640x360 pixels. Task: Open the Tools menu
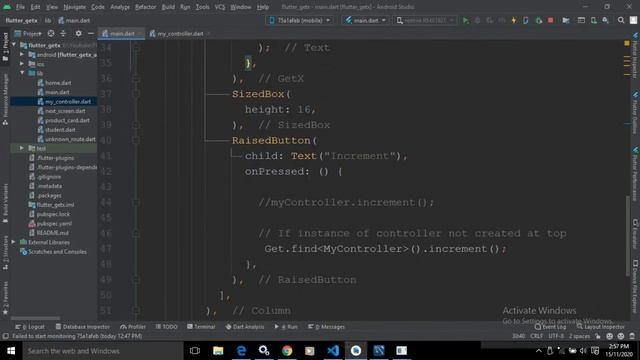coord(202,7)
